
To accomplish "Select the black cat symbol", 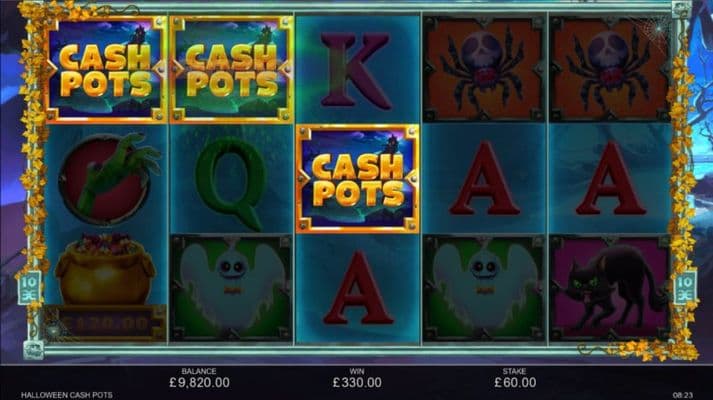I will pyautogui.click(x=609, y=288).
